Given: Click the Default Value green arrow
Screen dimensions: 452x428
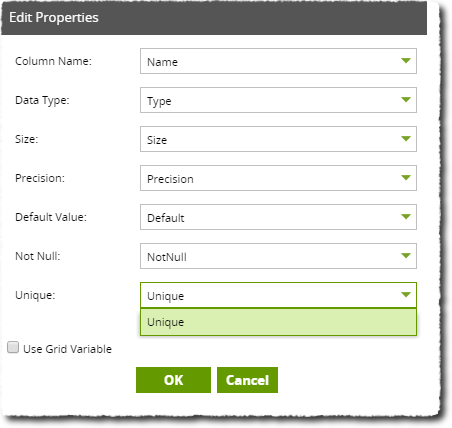Looking at the screenshot, I should tap(406, 217).
